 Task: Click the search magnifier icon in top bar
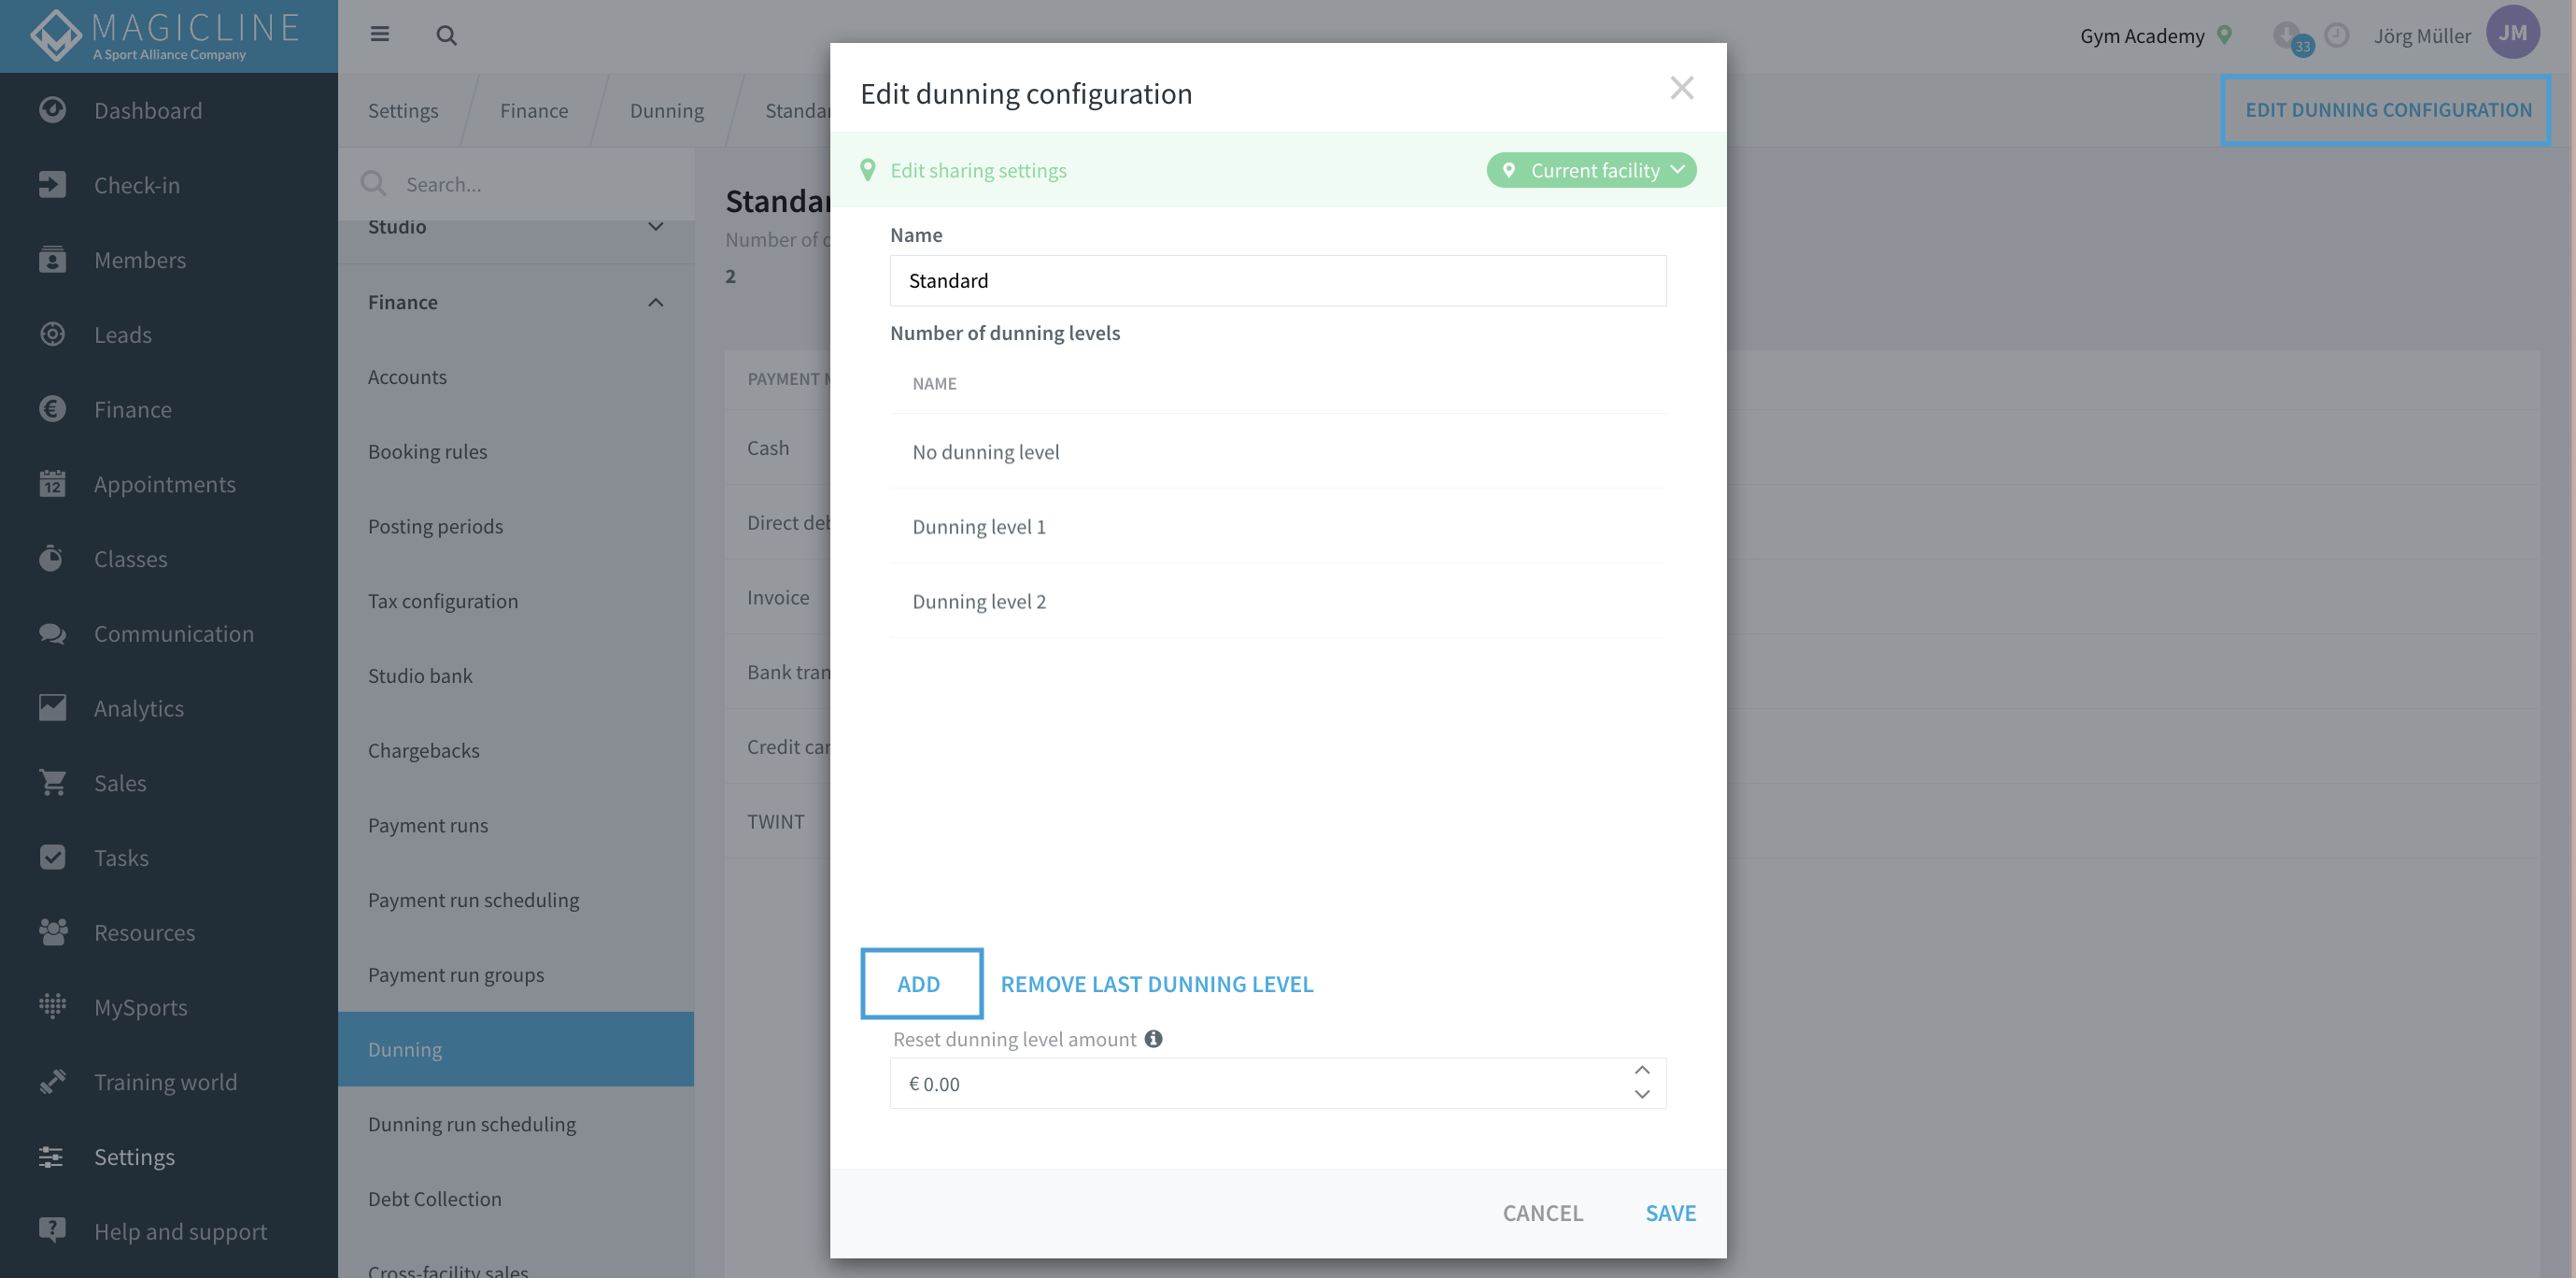coord(446,36)
